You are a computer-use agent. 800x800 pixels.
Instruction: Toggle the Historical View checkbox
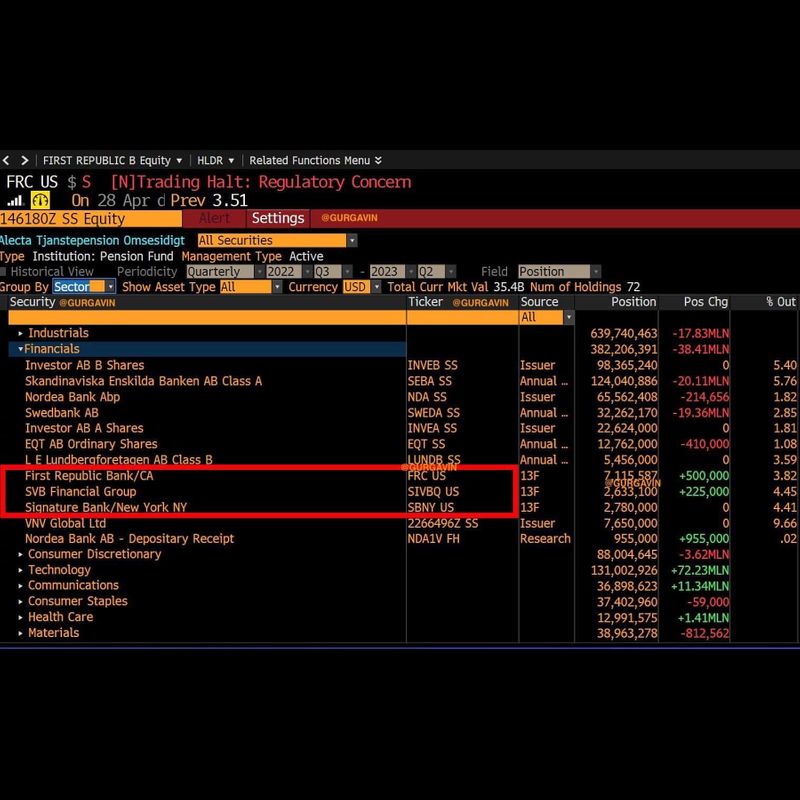(x=4, y=272)
